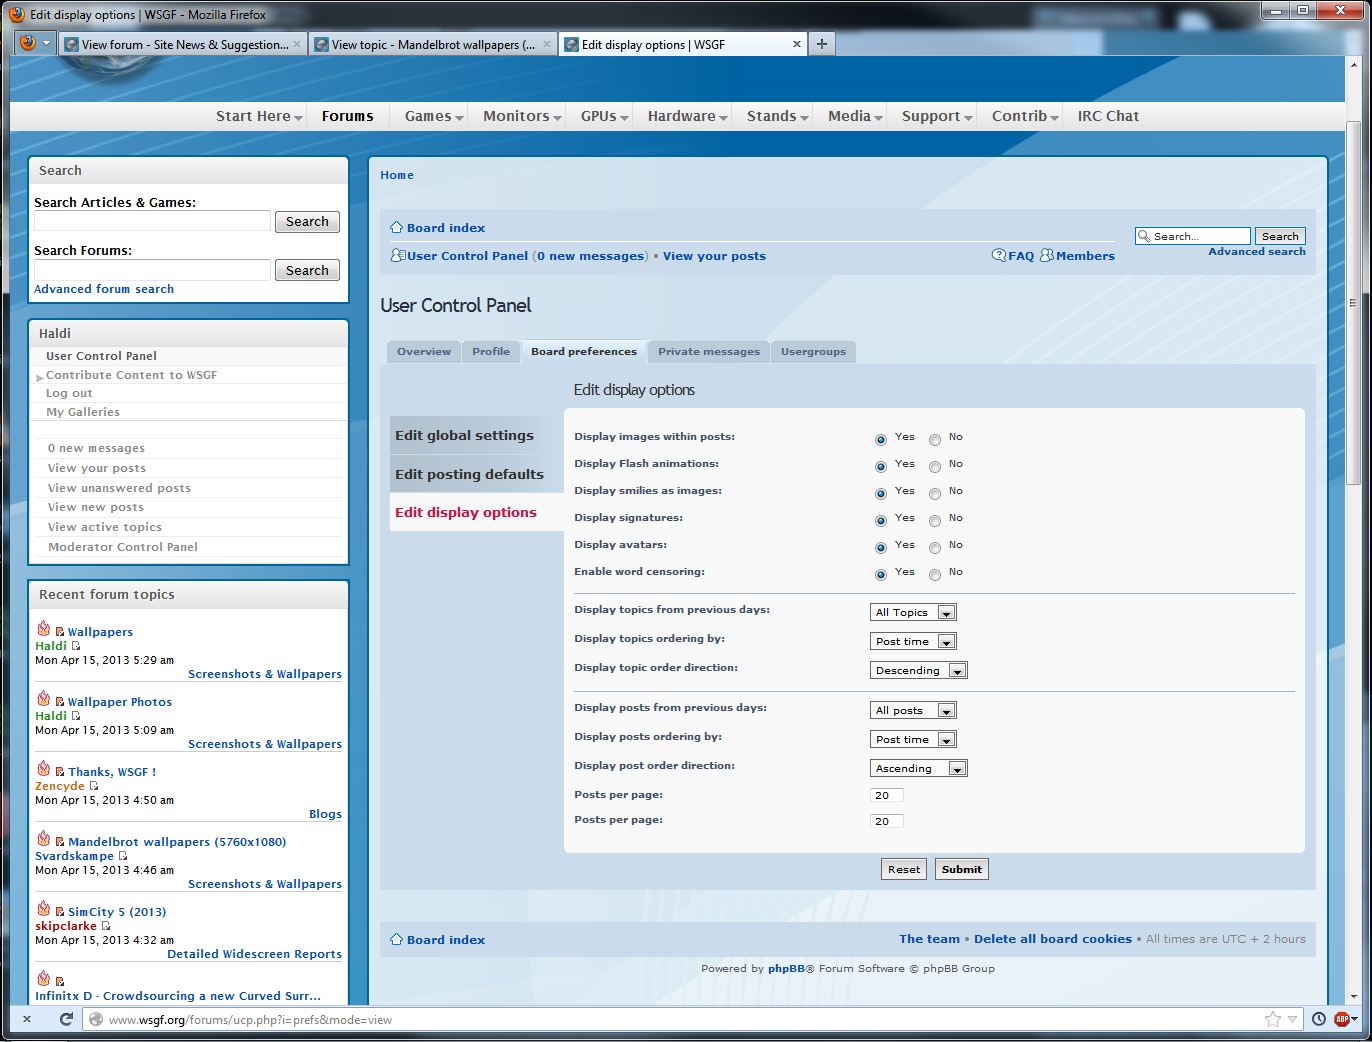Screen dimensions: 1372x1042
Task: Click the View your posts header link
Action: (714, 256)
